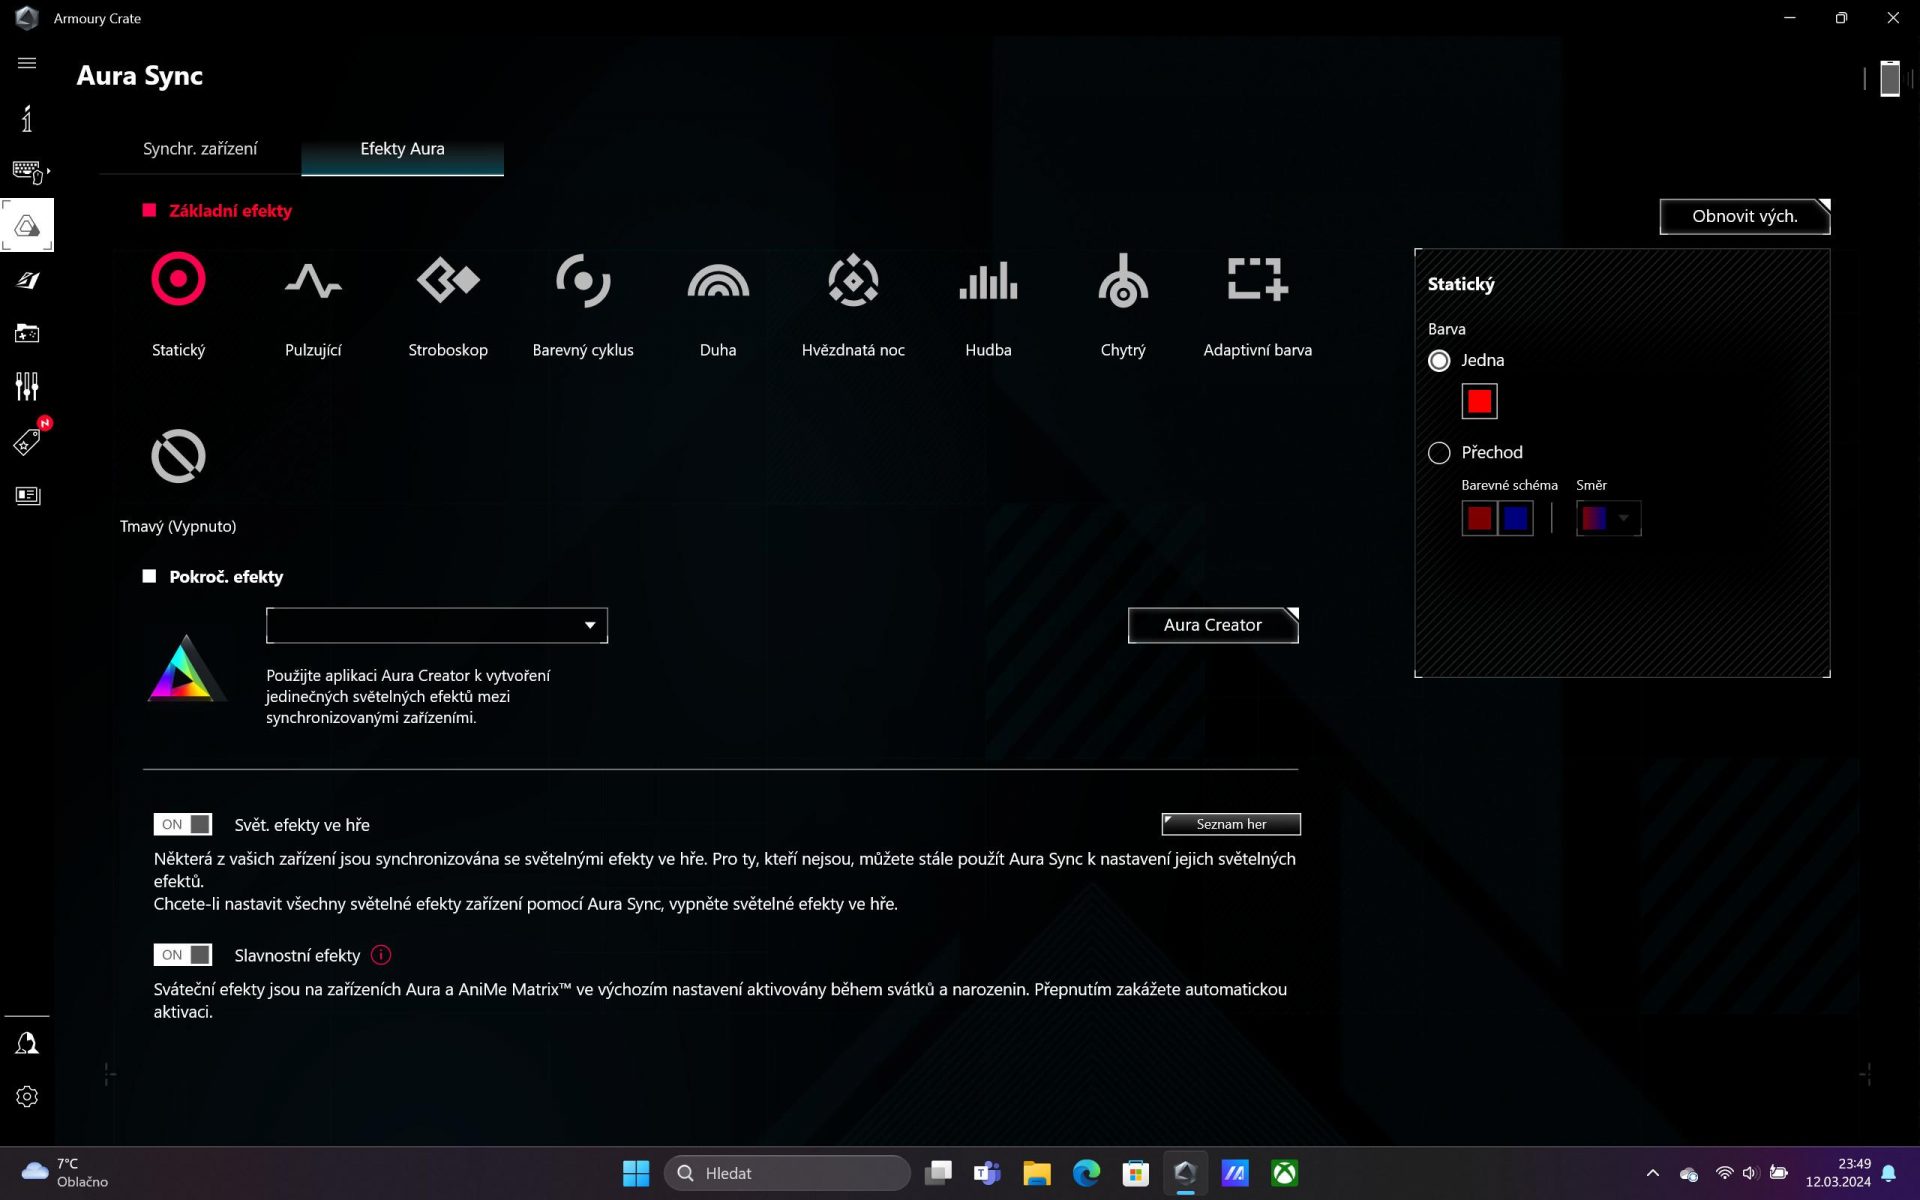Click the Hledat taskbar search field
1920x1200 pixels.
(x=787, y=1173)
